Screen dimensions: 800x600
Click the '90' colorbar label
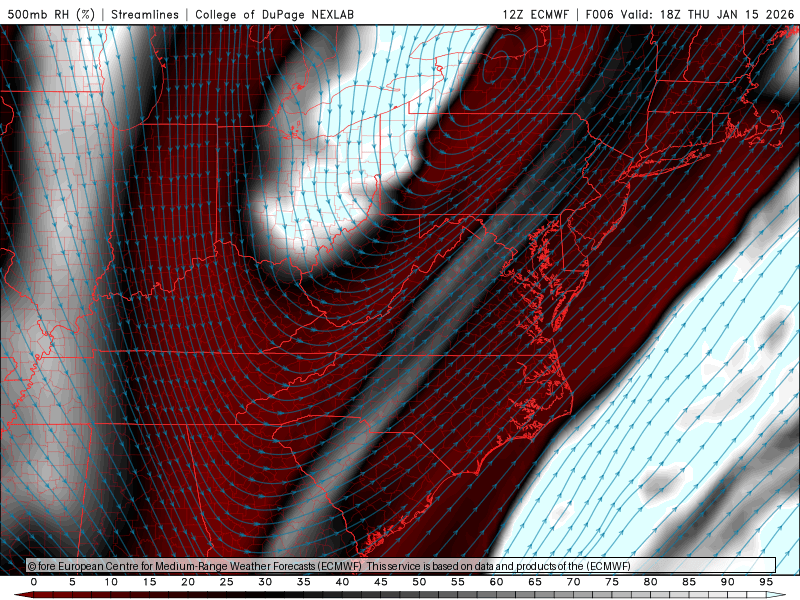[x=728, y=582]
